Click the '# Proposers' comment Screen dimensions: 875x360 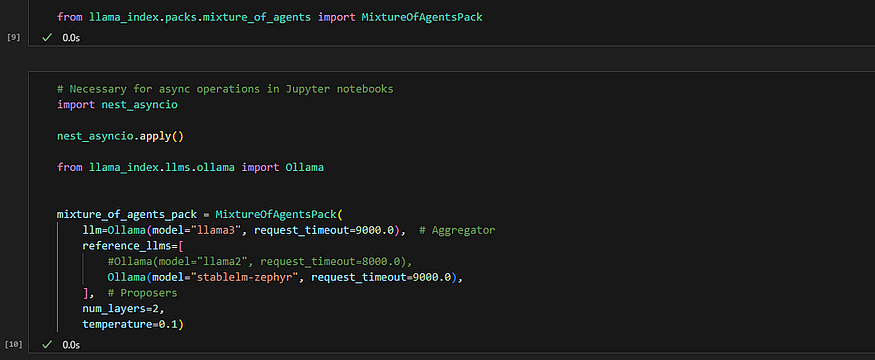(142, 292)
